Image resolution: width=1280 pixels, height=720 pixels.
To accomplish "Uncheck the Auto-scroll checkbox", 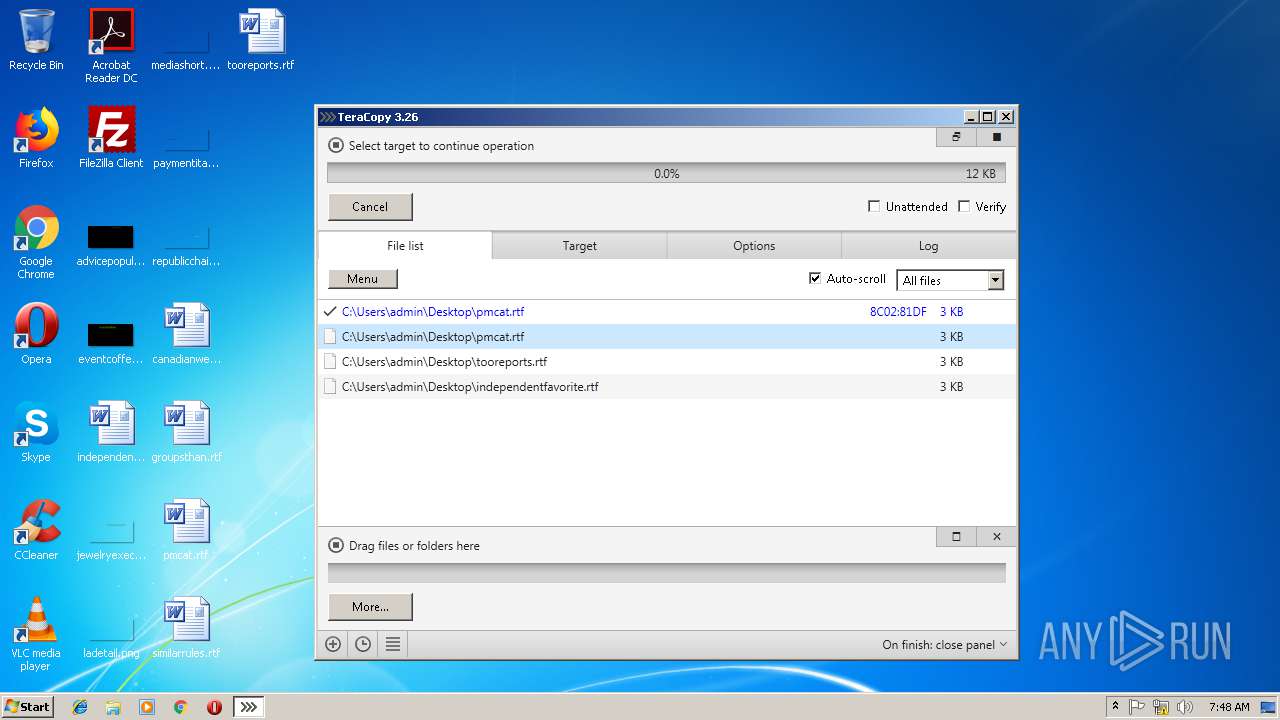I will coord(815,279).
